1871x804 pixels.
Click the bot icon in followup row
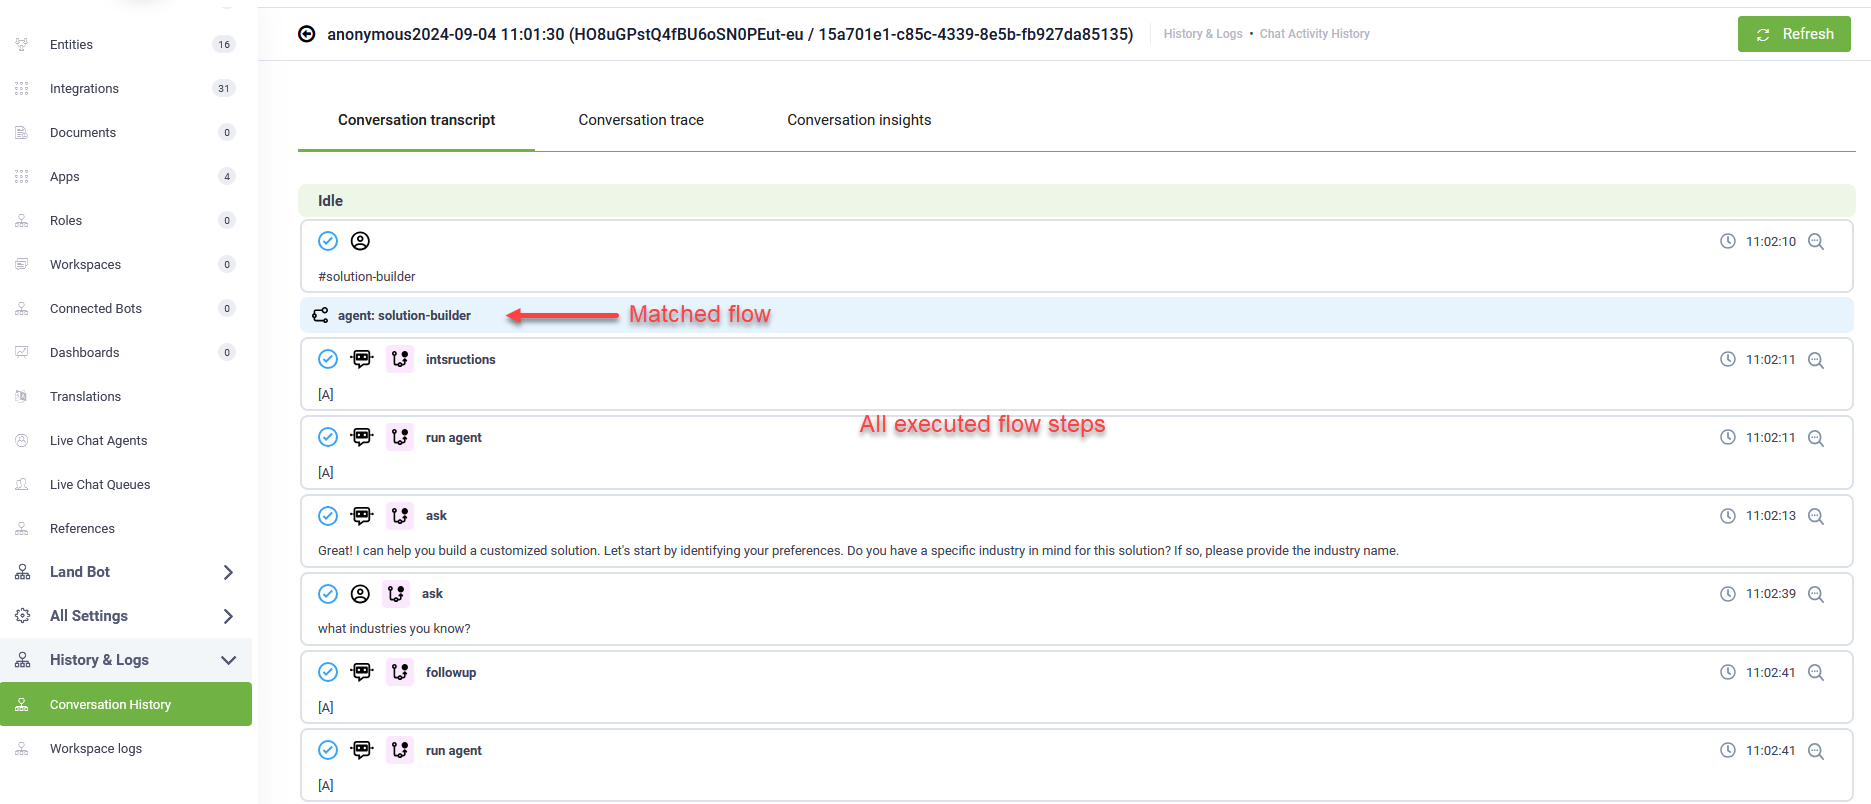pyautogui.click(x=362, y=672)
